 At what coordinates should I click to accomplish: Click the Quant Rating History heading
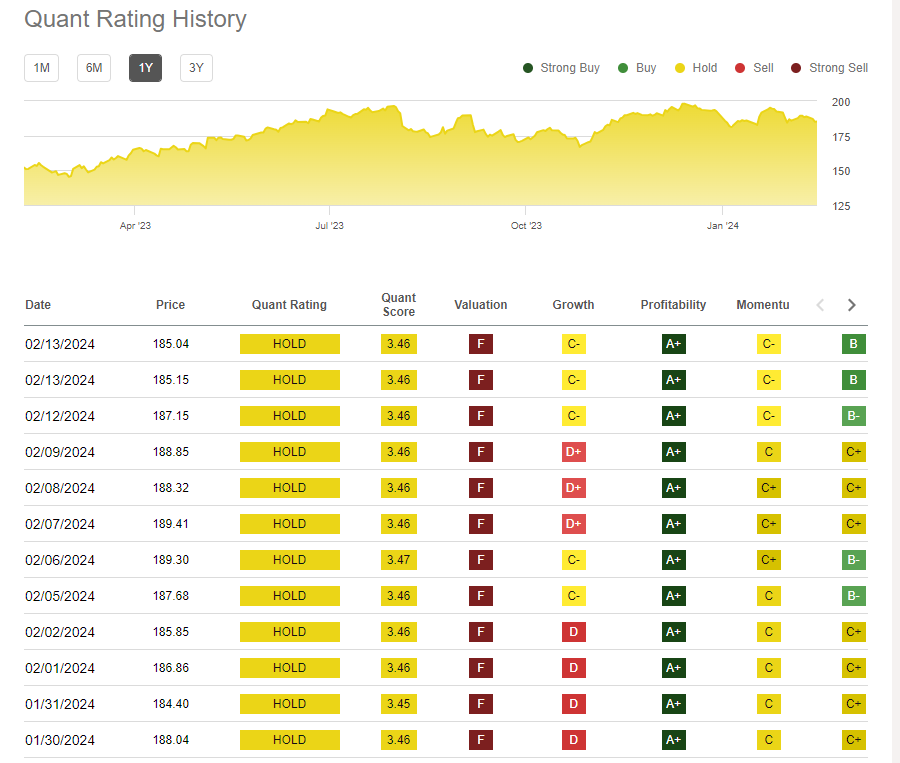coord(136,19)
